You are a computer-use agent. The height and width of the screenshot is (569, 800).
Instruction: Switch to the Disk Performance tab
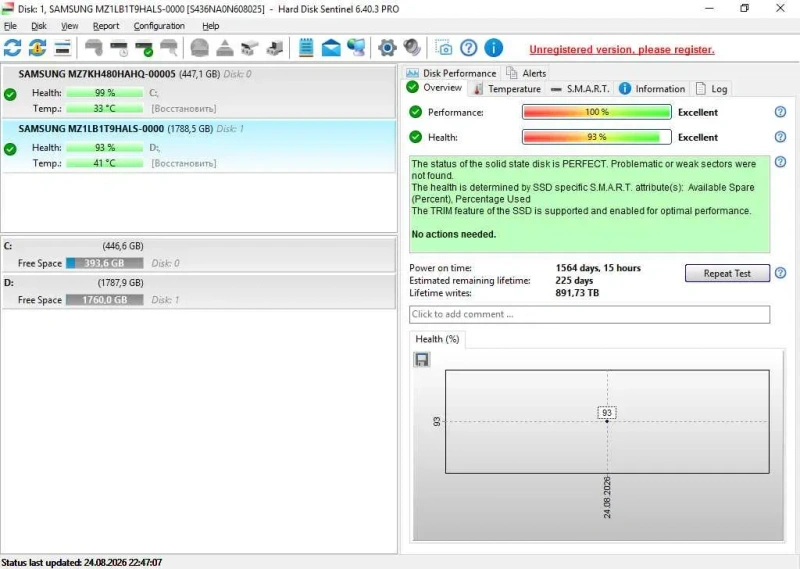452,73
